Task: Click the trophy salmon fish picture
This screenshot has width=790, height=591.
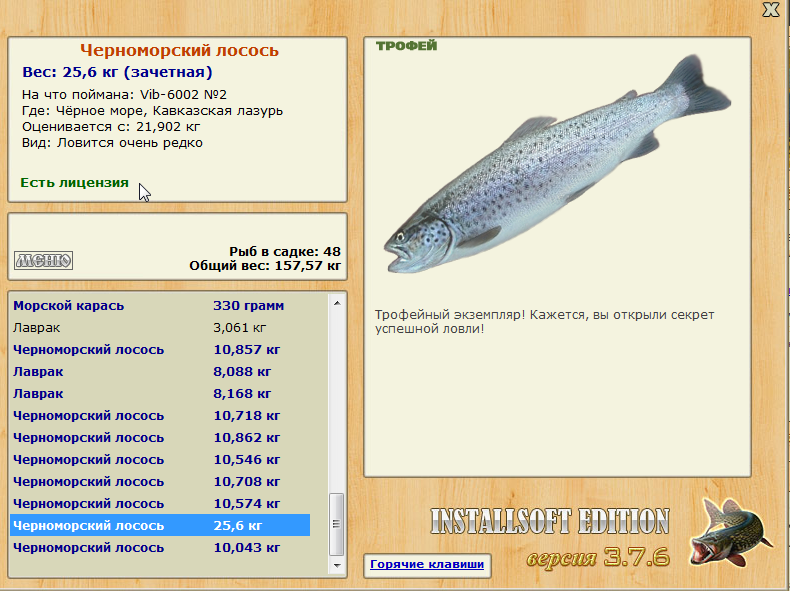Action: pos(557,164)
